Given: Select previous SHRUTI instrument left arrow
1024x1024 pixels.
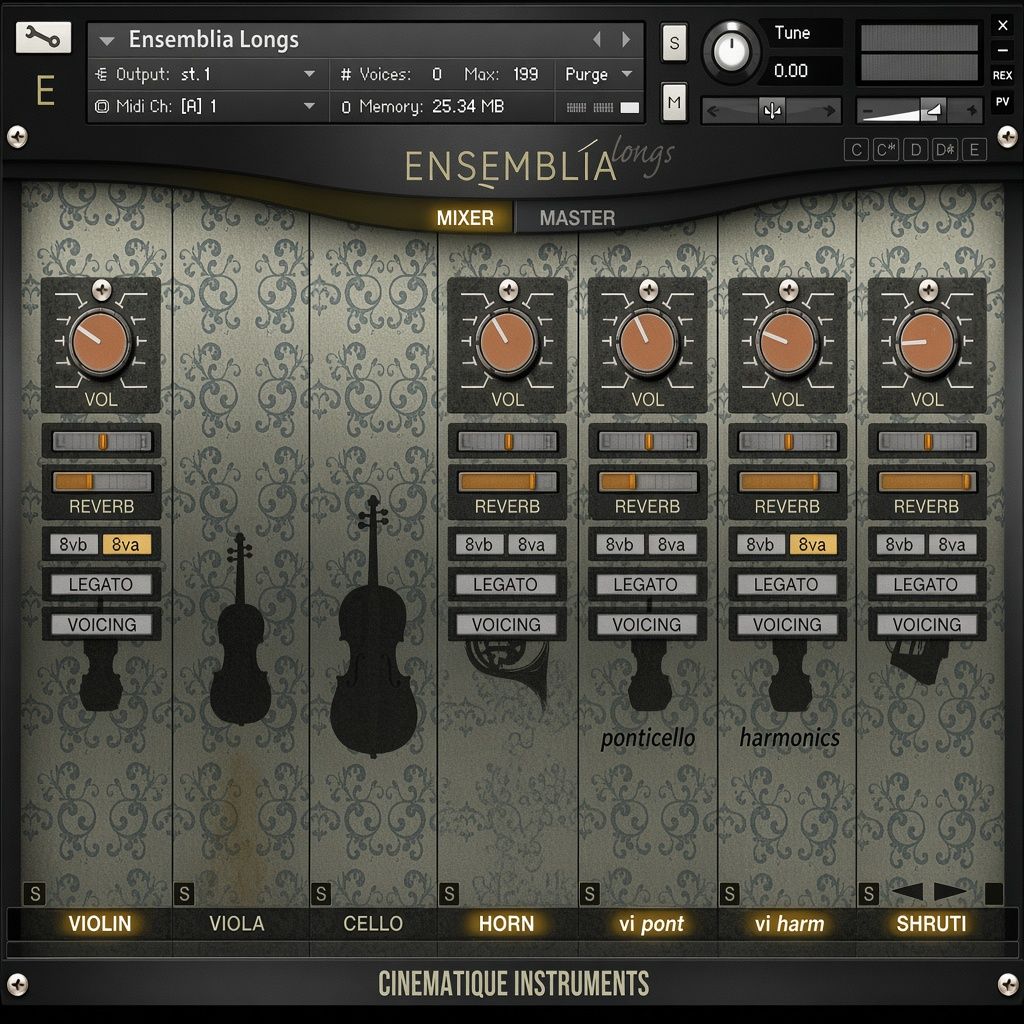Looking at the screenshot, I should pyautogui.click(x=906, y=891).
